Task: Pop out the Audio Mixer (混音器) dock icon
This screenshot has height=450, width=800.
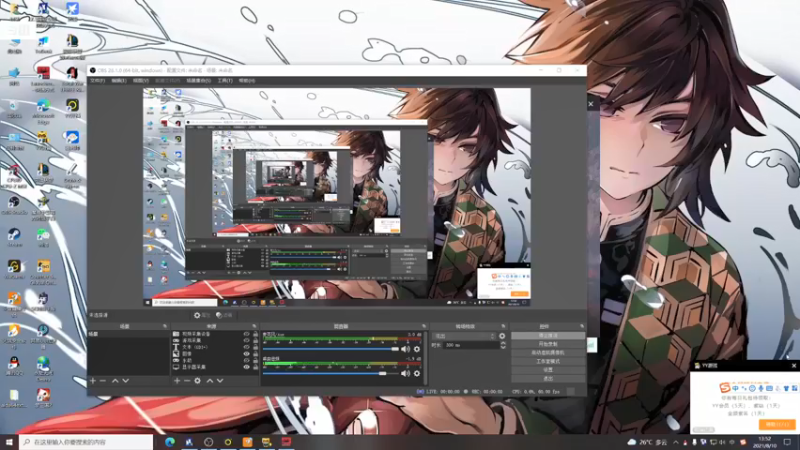Action: (424, 326)
